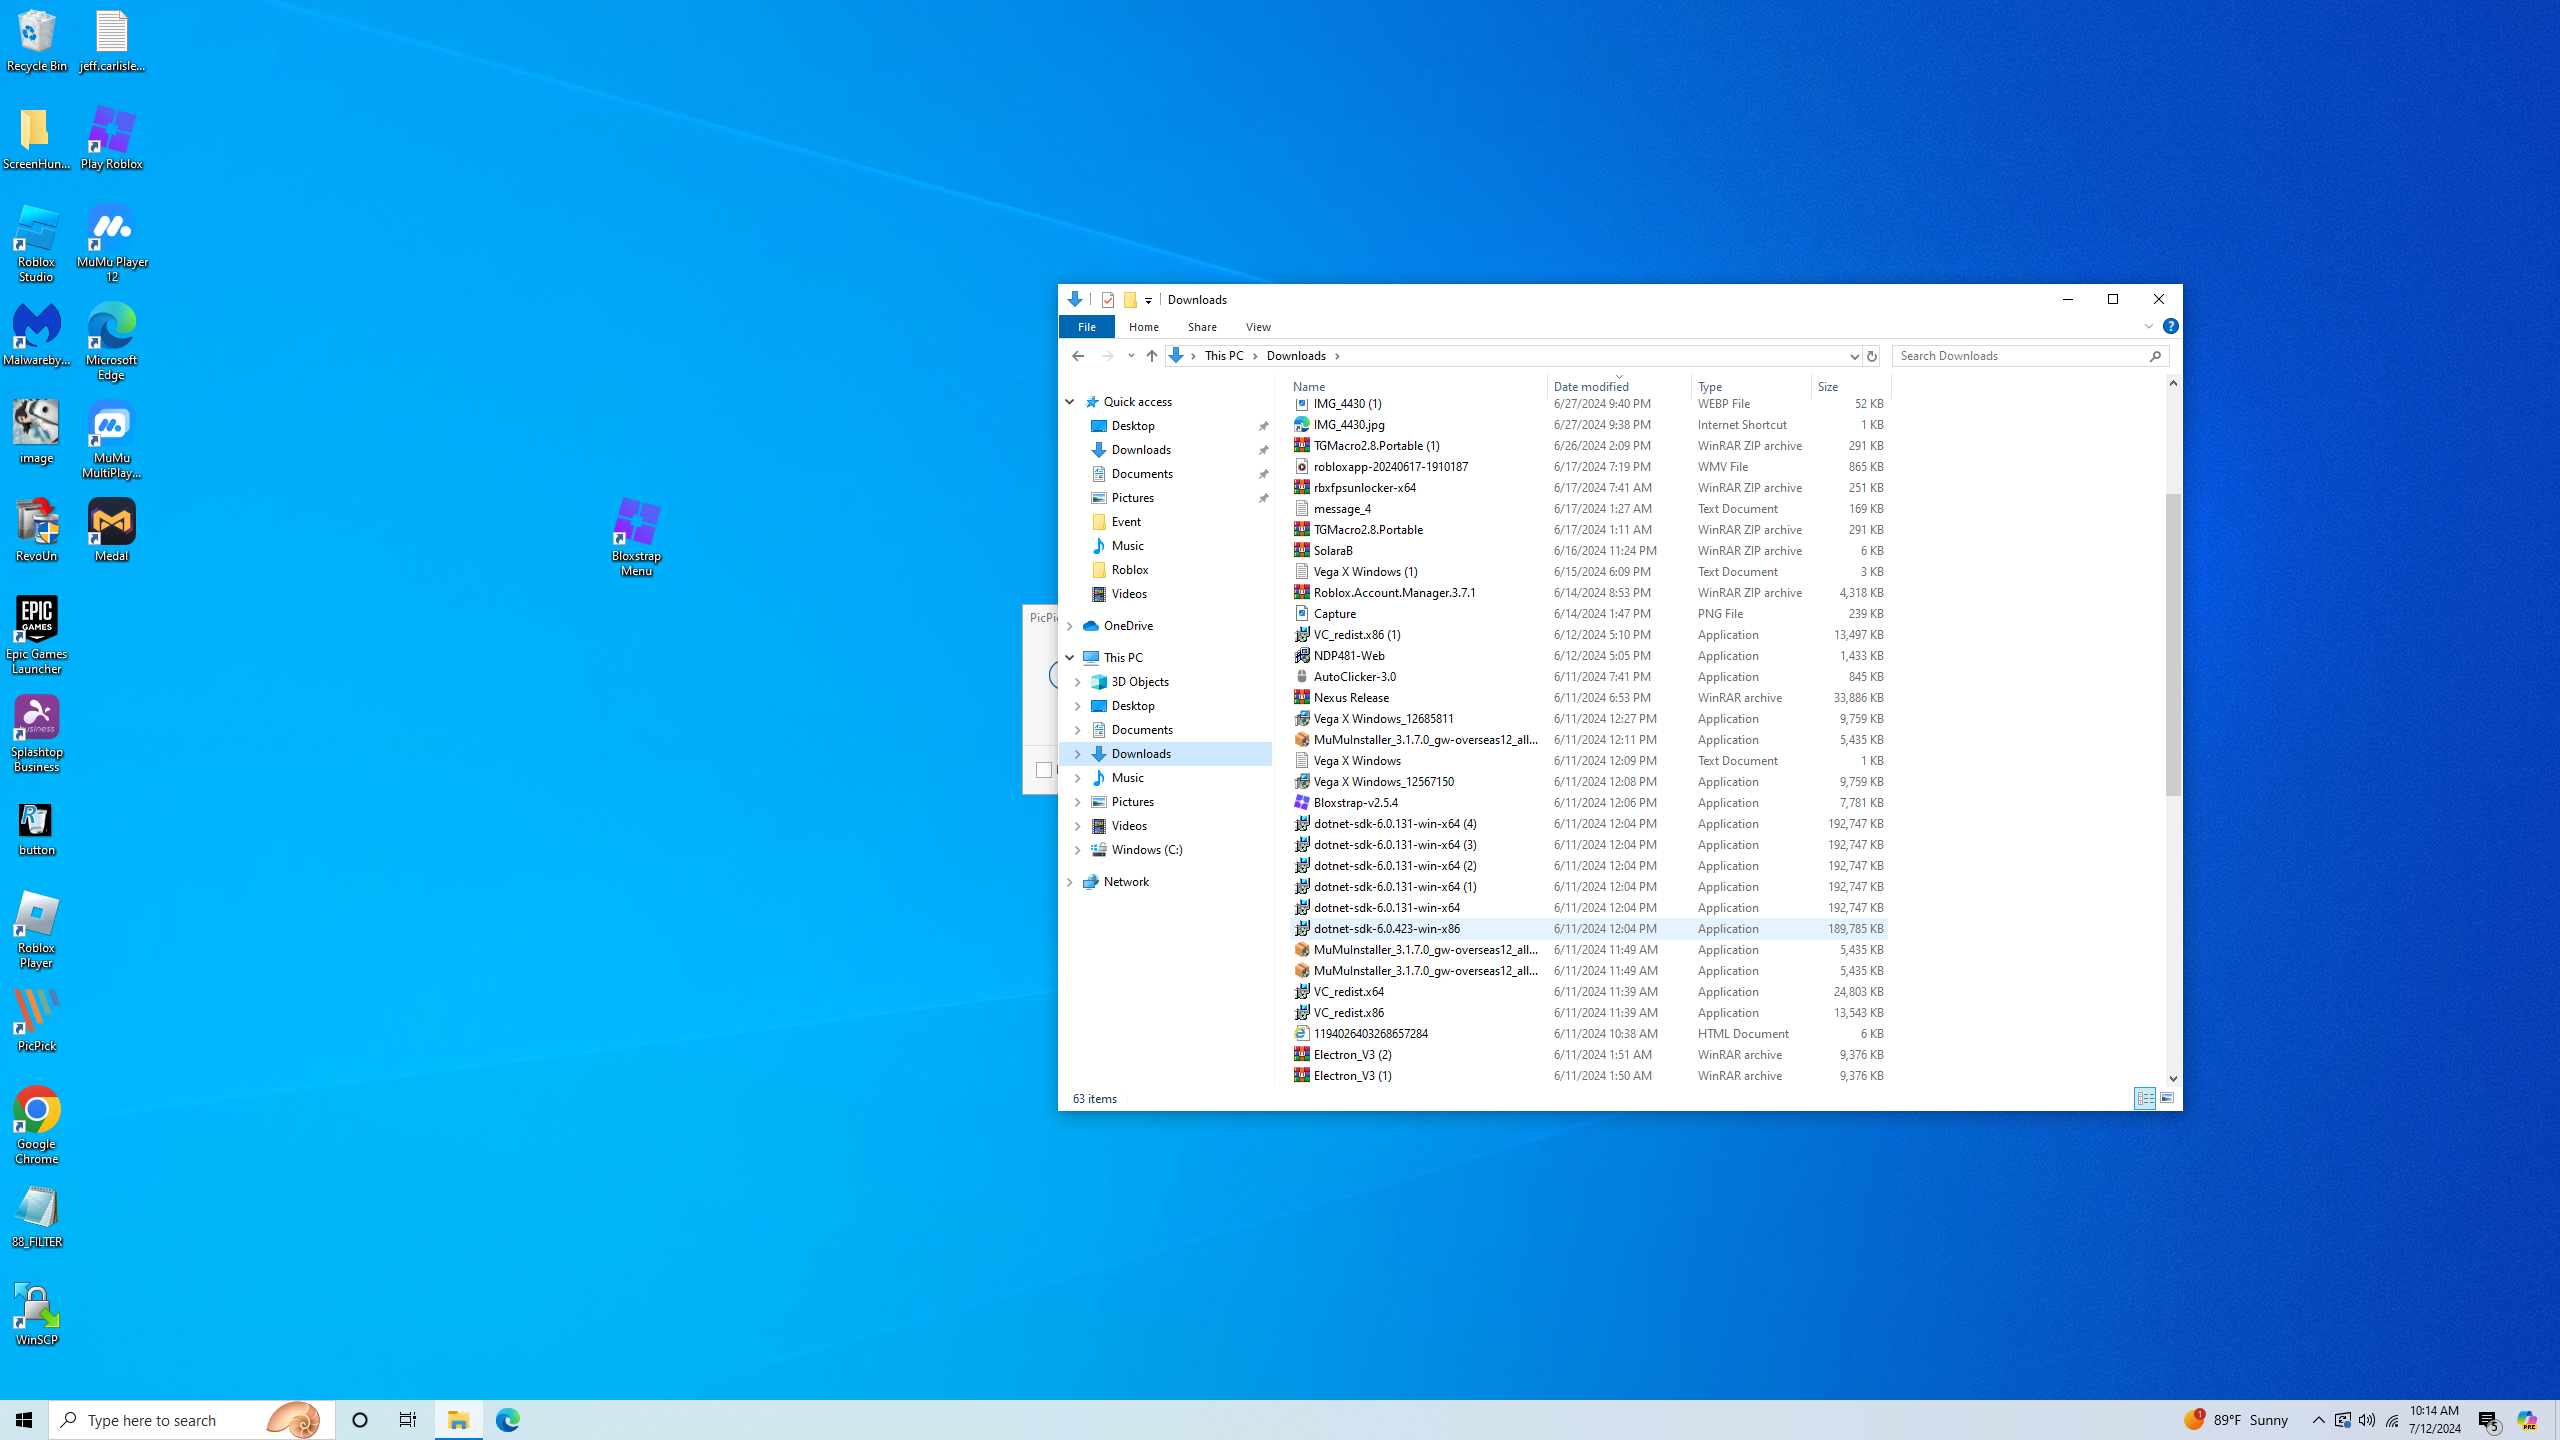Image resolution: width=2560 pixels, height=1440 pixels.
Task: Tick the checkbox in the PicPick dialog
Action: 1043,770
